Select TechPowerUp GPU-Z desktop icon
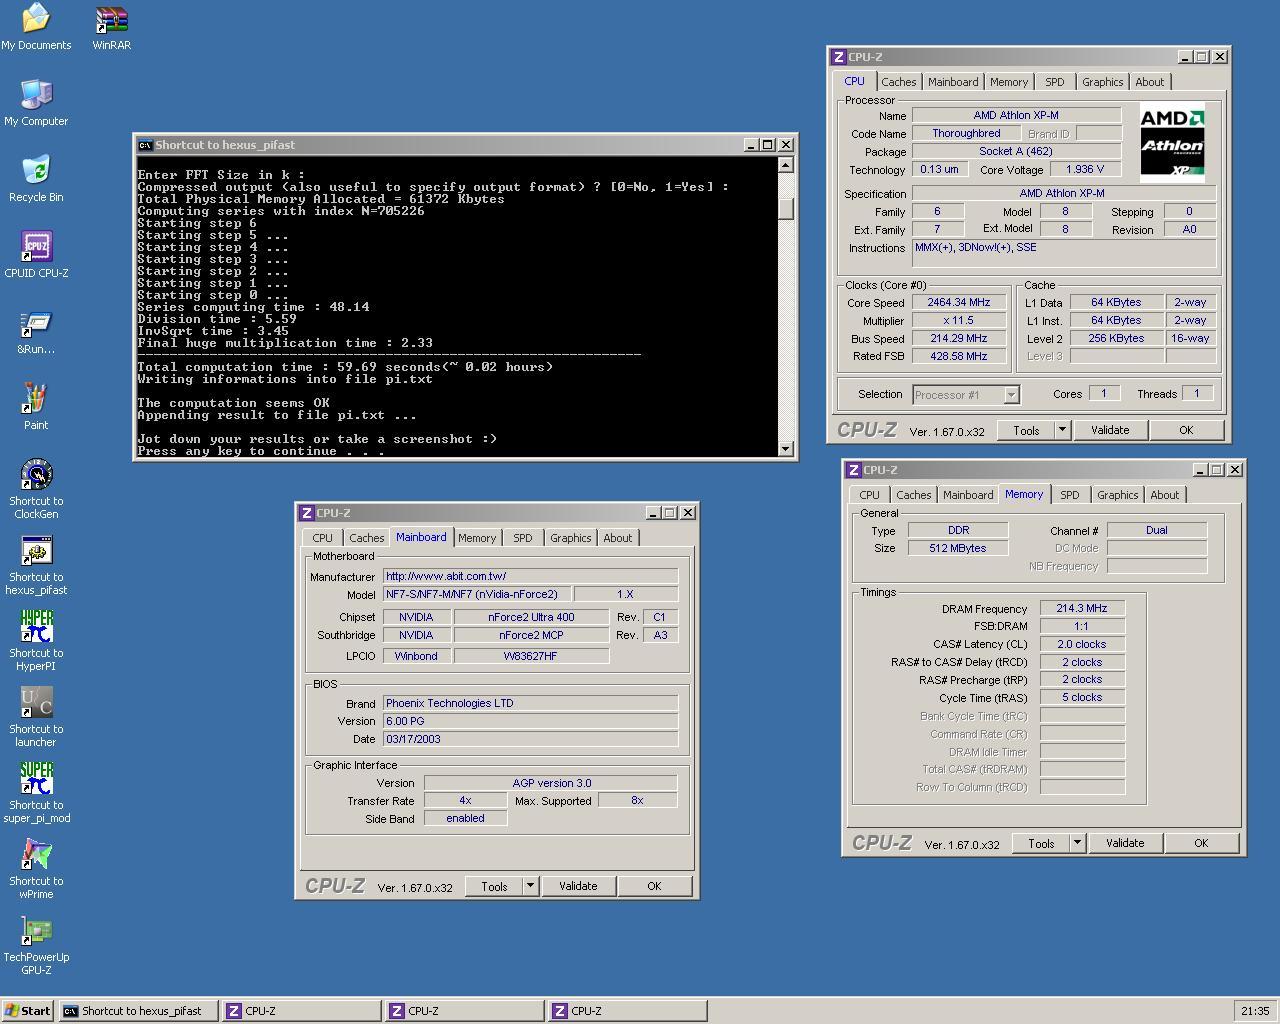The height and width of the screenshot is (1024, 1280). 36,945
